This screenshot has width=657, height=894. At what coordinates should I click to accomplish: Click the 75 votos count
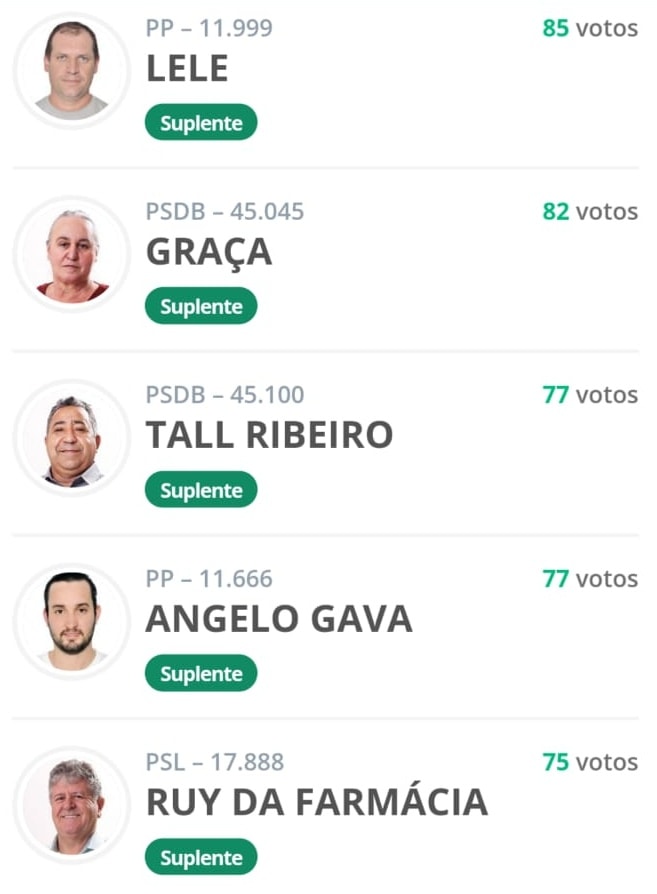(590, 762)
